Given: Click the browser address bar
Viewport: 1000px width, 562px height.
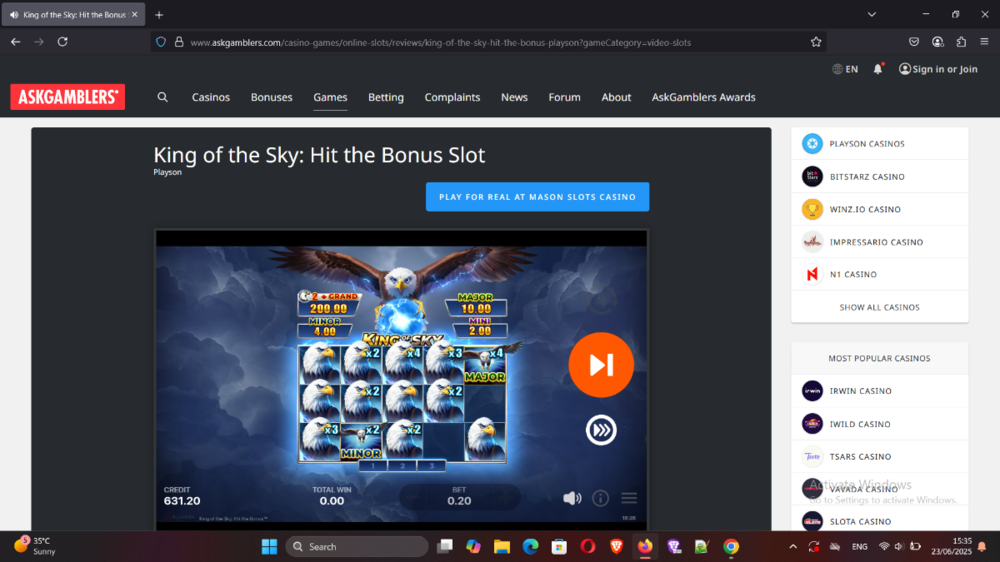Looking at the screenshot, I should (x=480, y=42).
